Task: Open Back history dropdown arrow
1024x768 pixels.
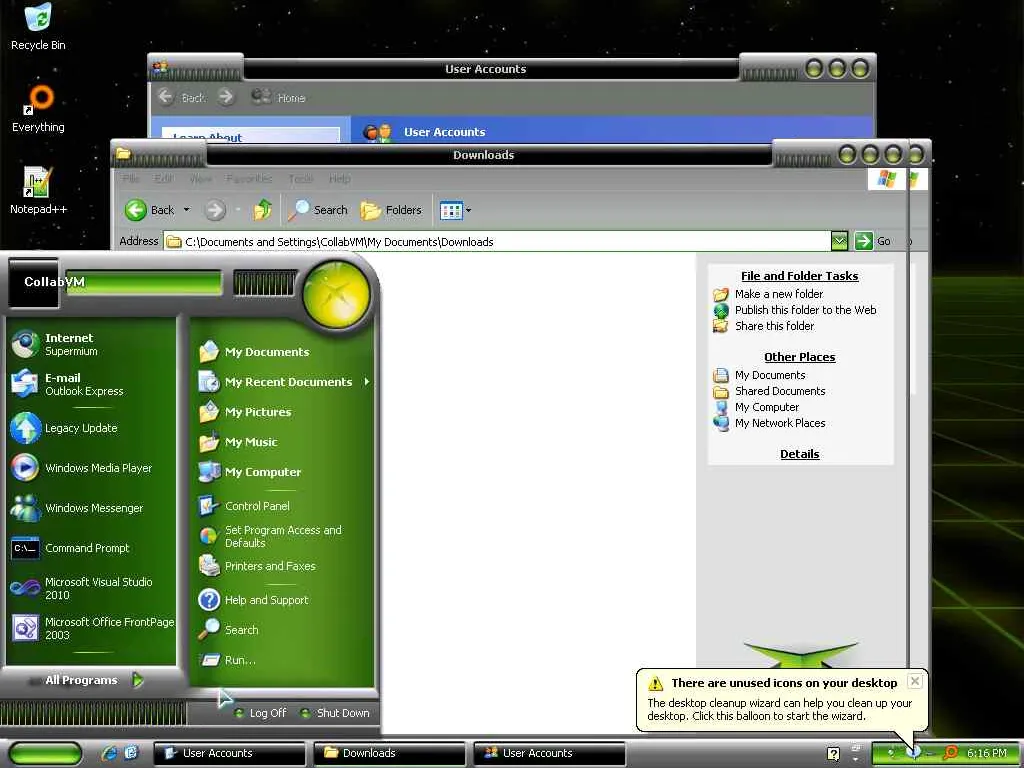Action: pyautogui.click(x=186, y=210)
